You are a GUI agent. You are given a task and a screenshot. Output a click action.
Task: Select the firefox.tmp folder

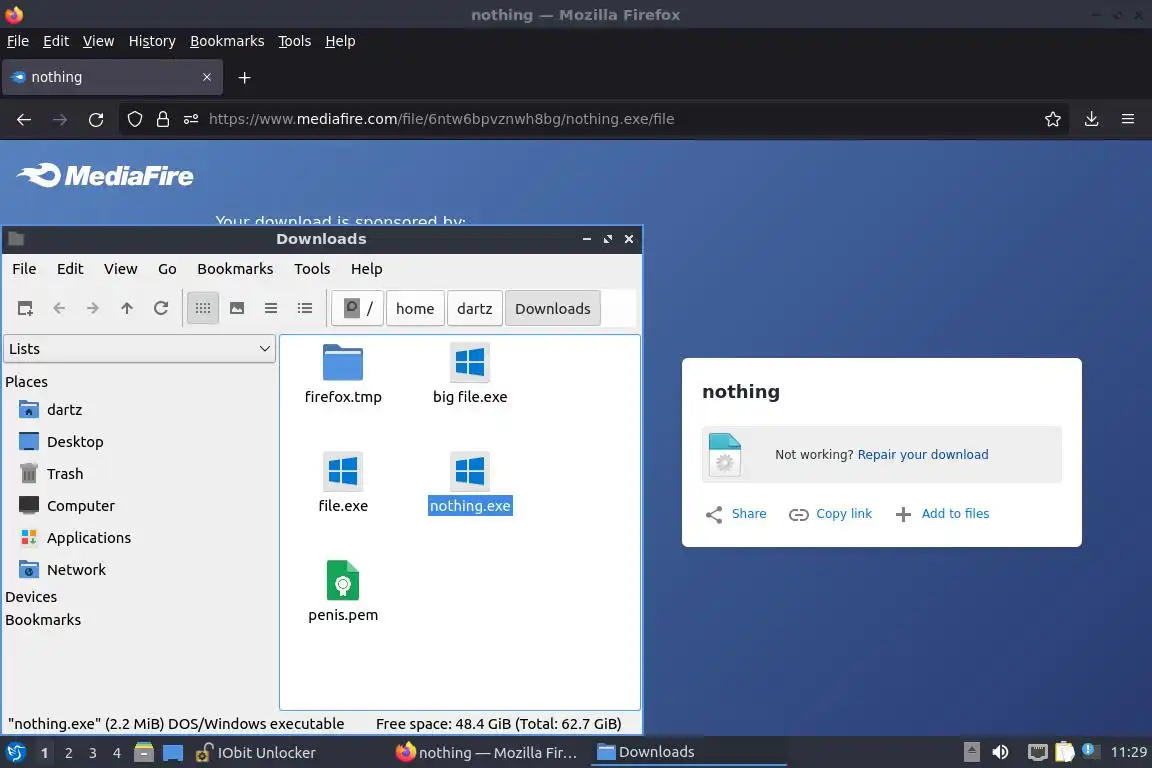[x=343, y=375]
